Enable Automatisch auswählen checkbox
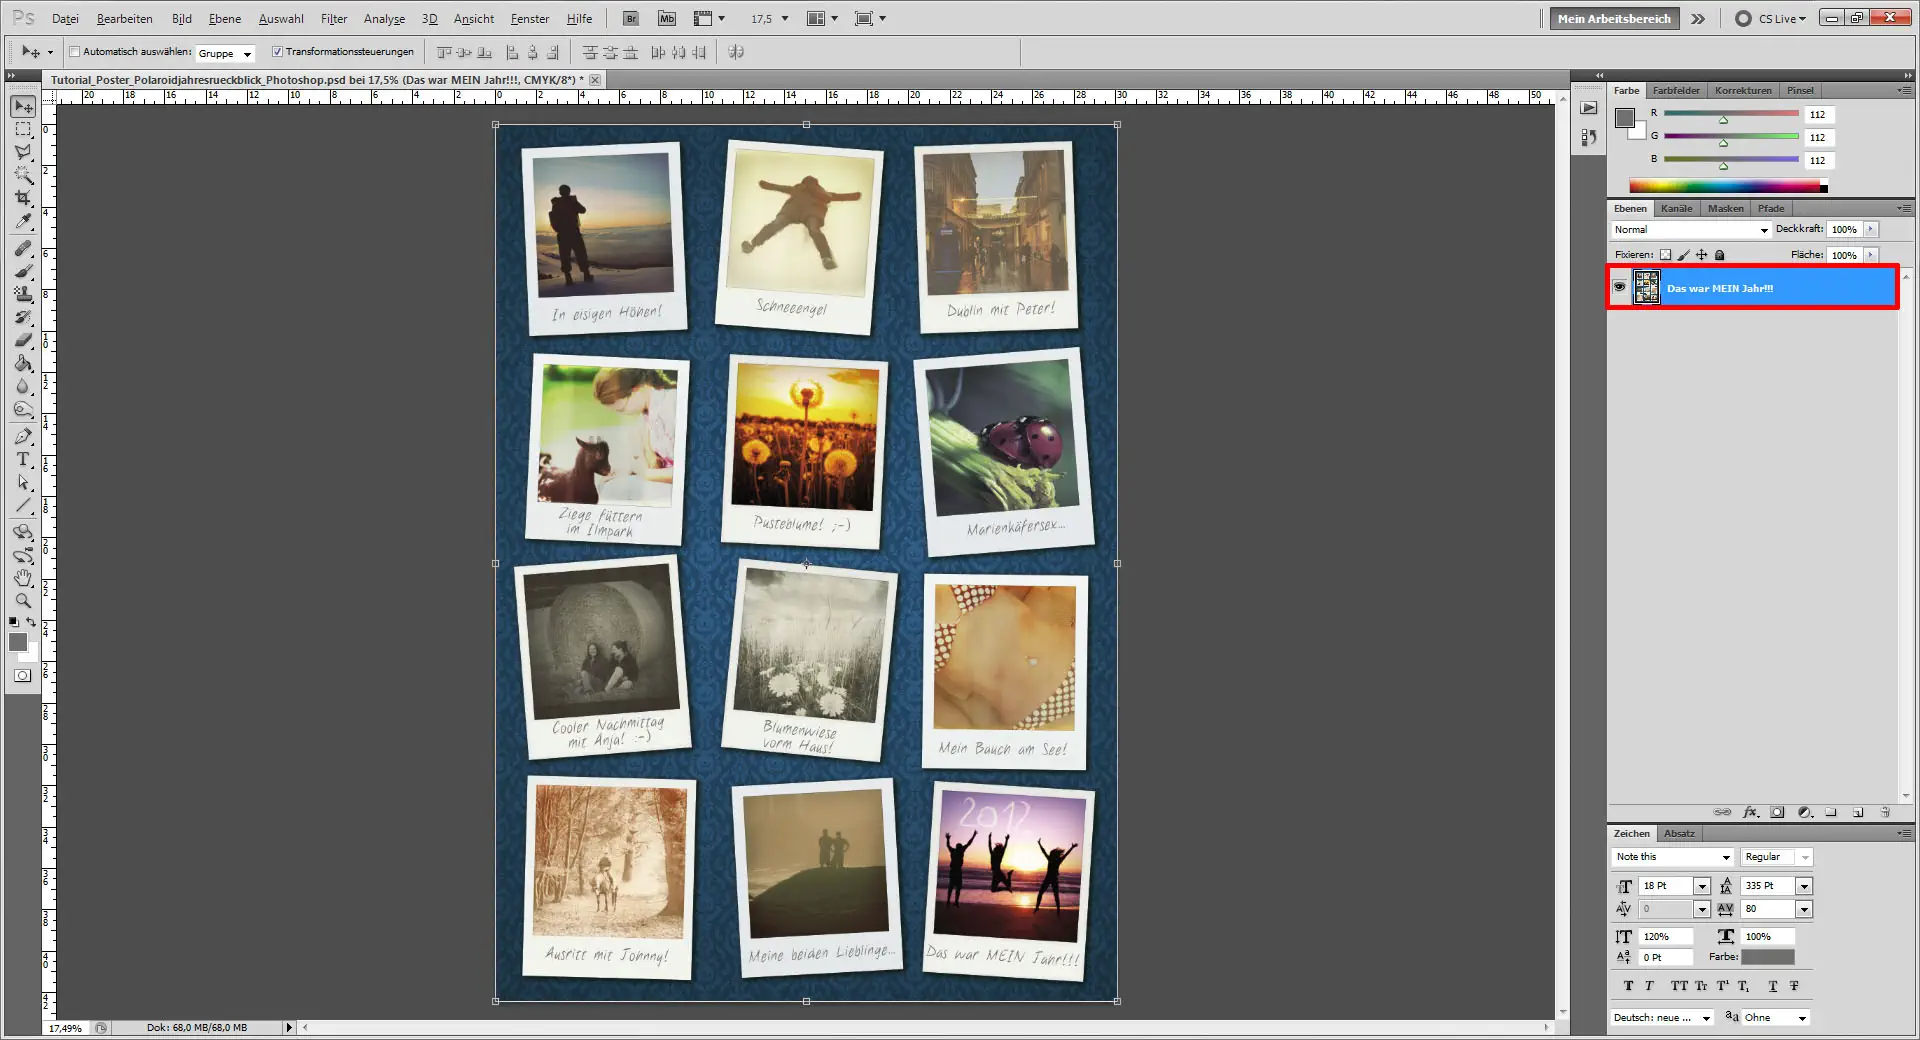Screen dimensions: 1920x1040 pos(75,52)
